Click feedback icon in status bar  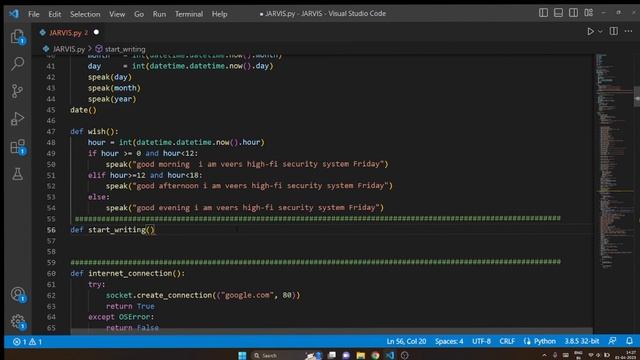613,341
